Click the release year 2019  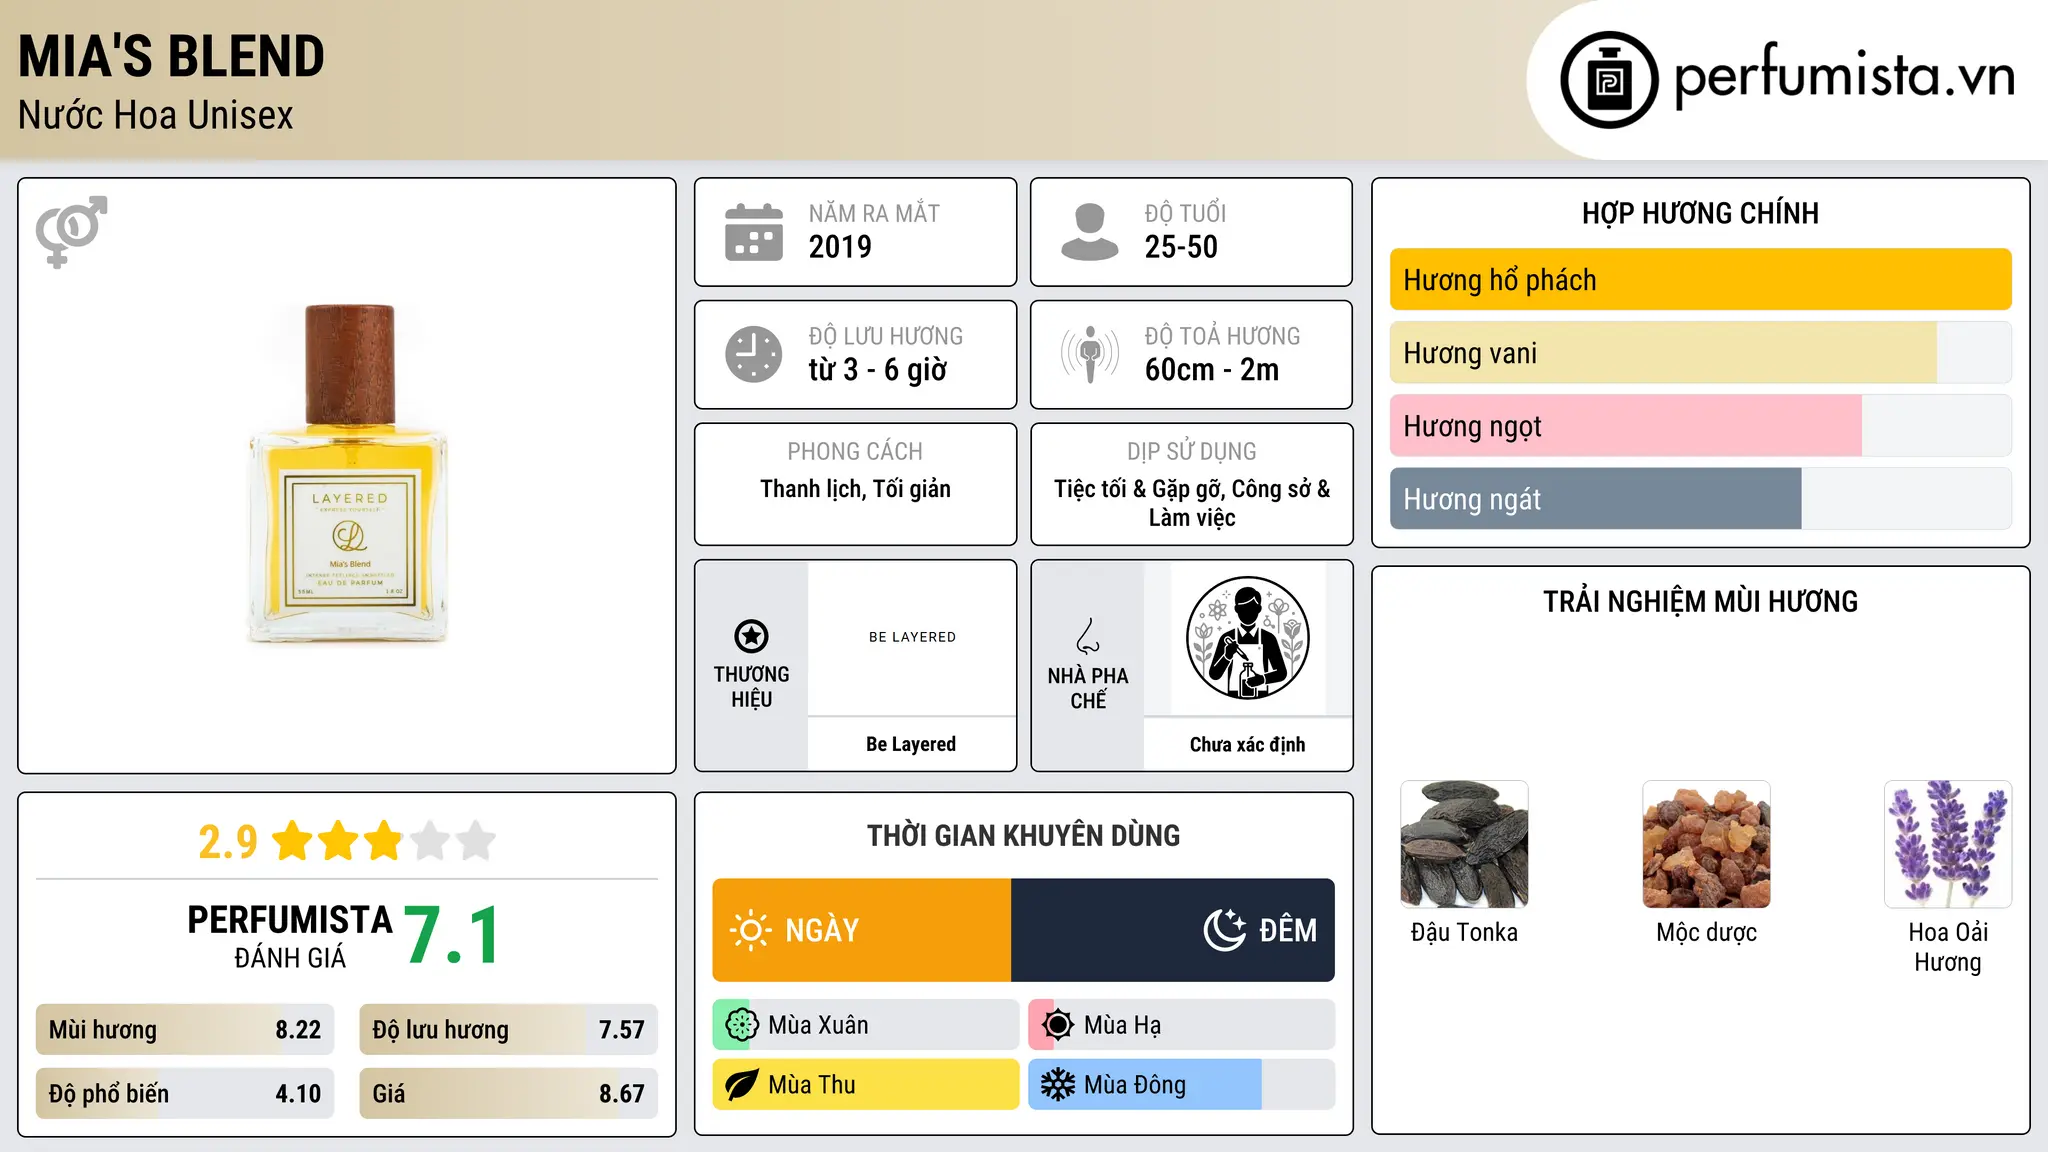pyautogui.click(x=840, y=247)
